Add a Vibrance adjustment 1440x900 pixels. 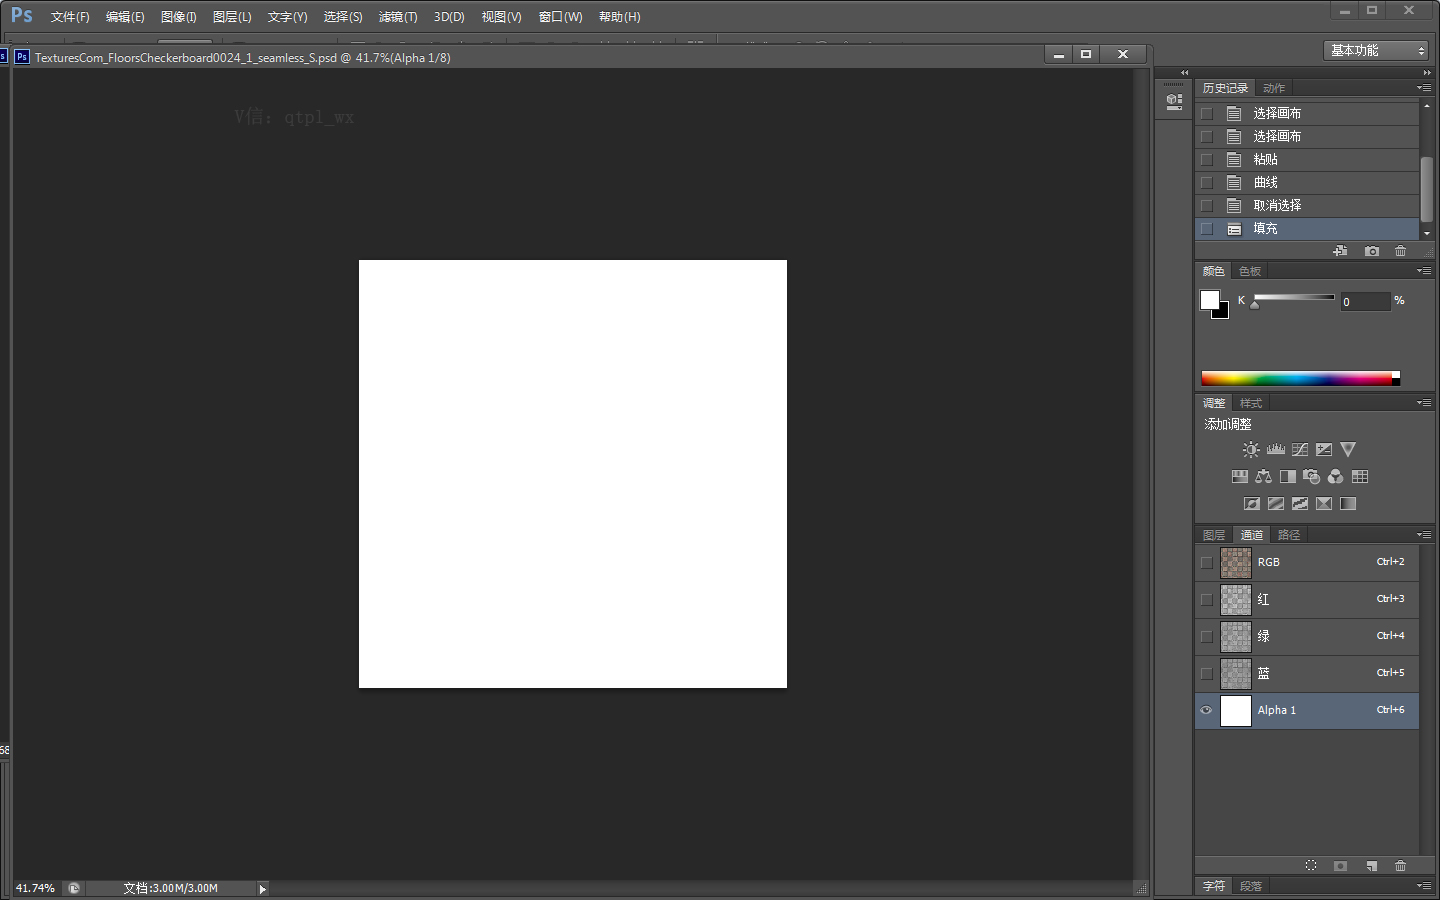(x=1348, y=450)
